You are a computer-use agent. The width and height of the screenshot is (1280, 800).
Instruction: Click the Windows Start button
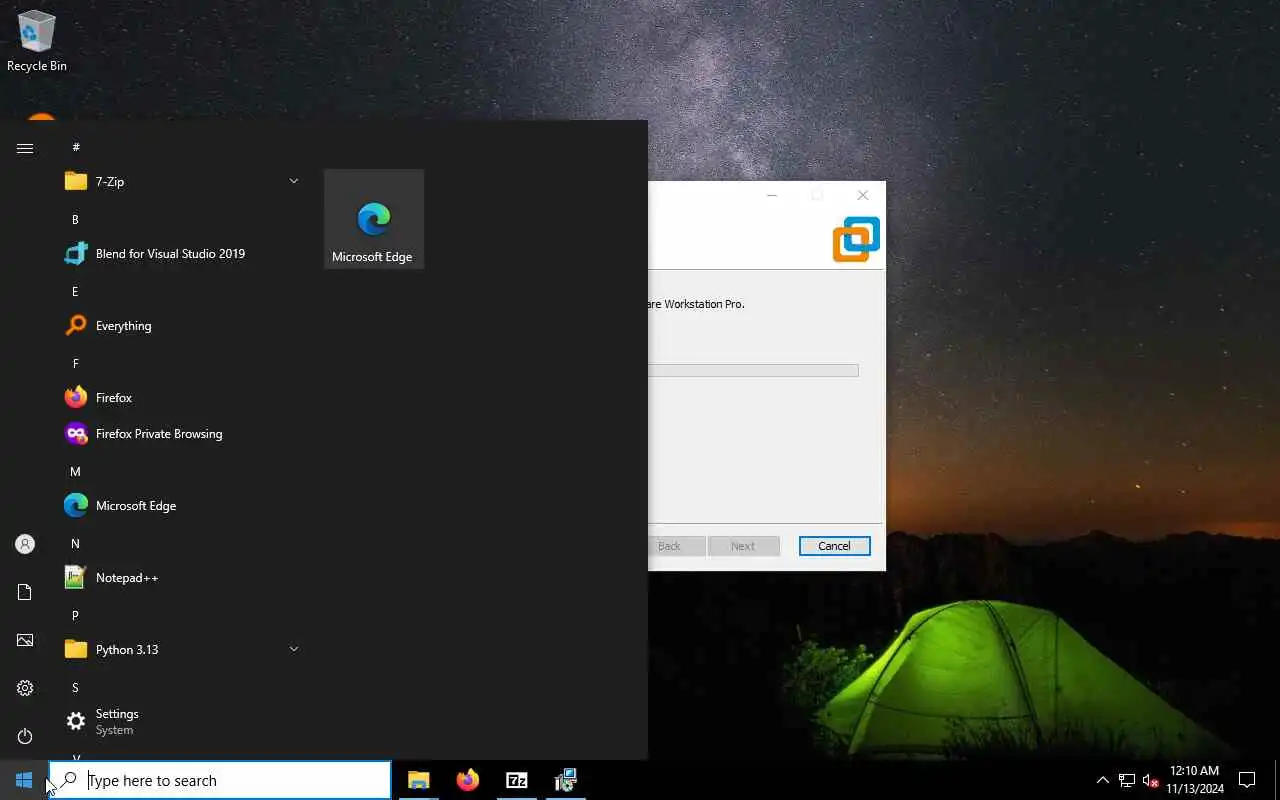point(24,780)
